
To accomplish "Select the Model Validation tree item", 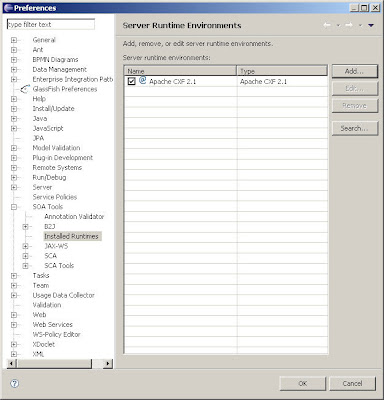I will pos(56,148).
